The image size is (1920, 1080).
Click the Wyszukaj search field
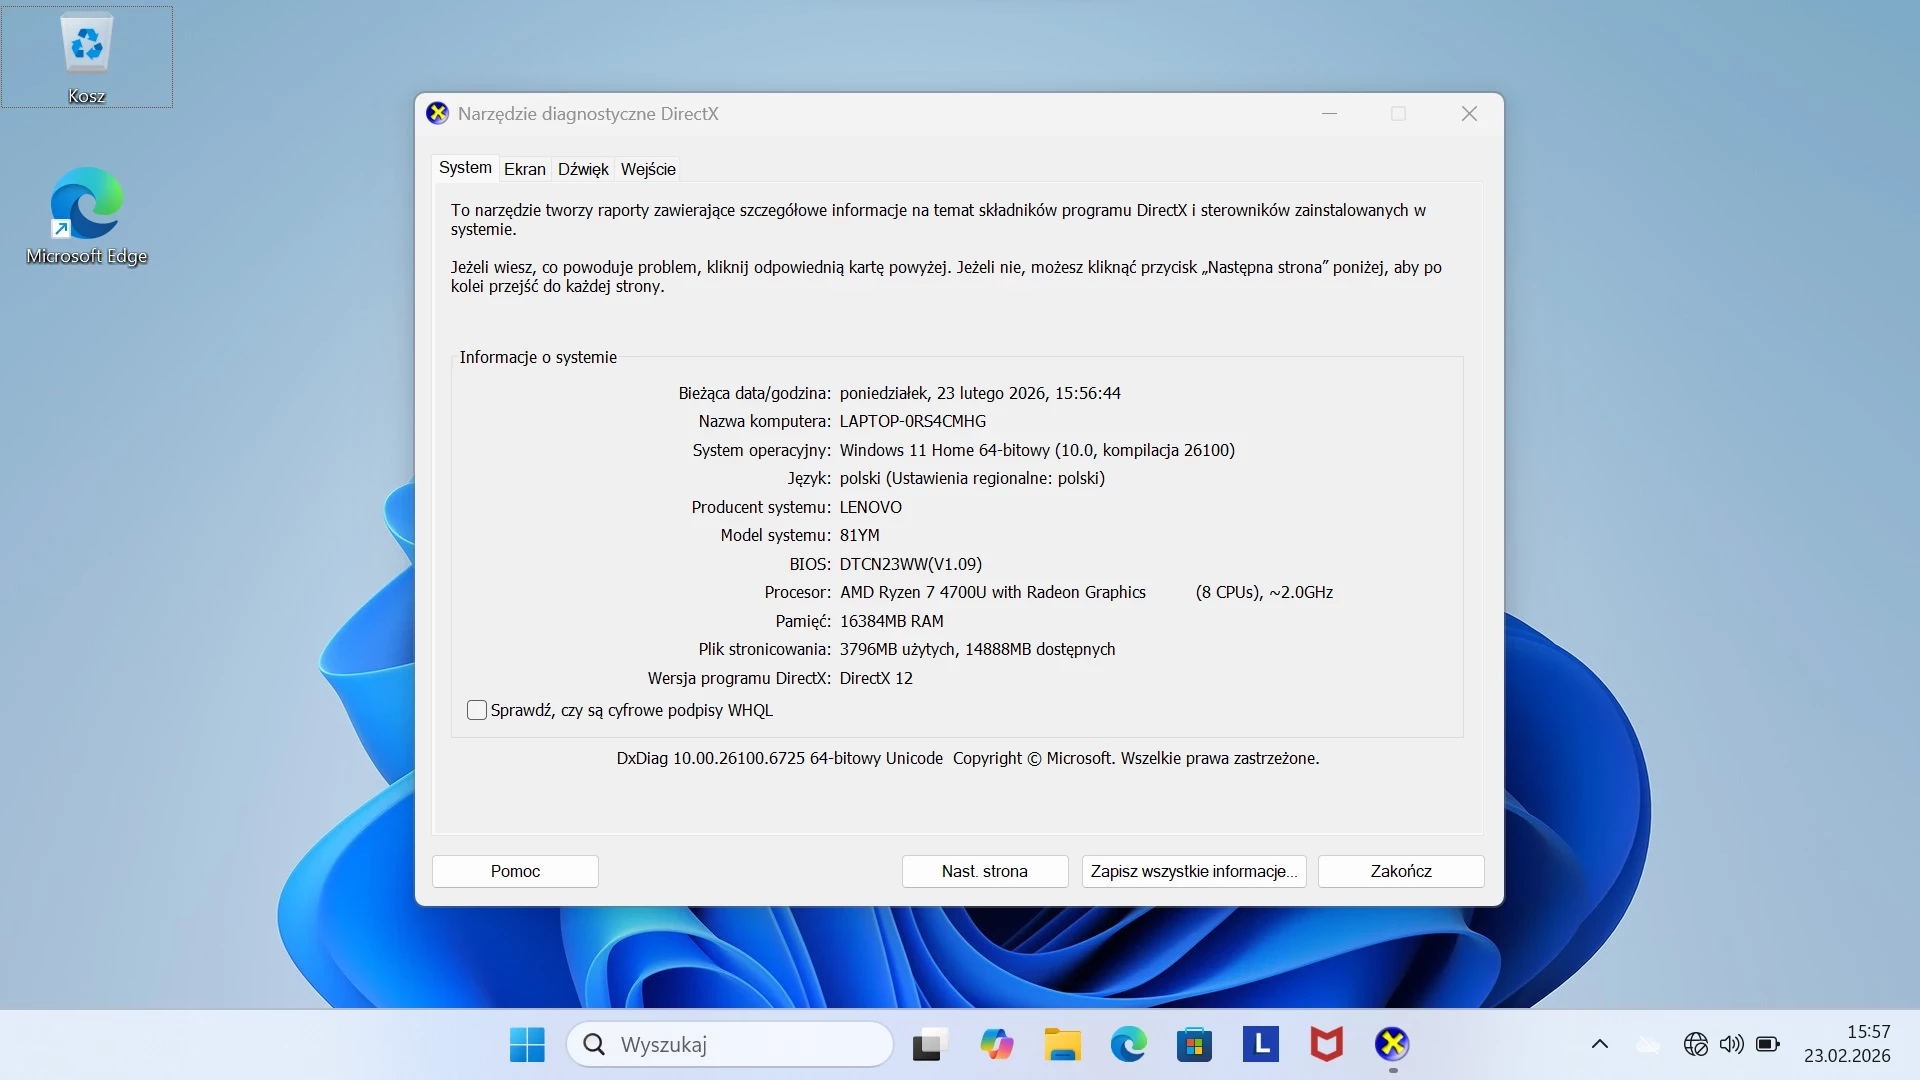(730, 1044)
